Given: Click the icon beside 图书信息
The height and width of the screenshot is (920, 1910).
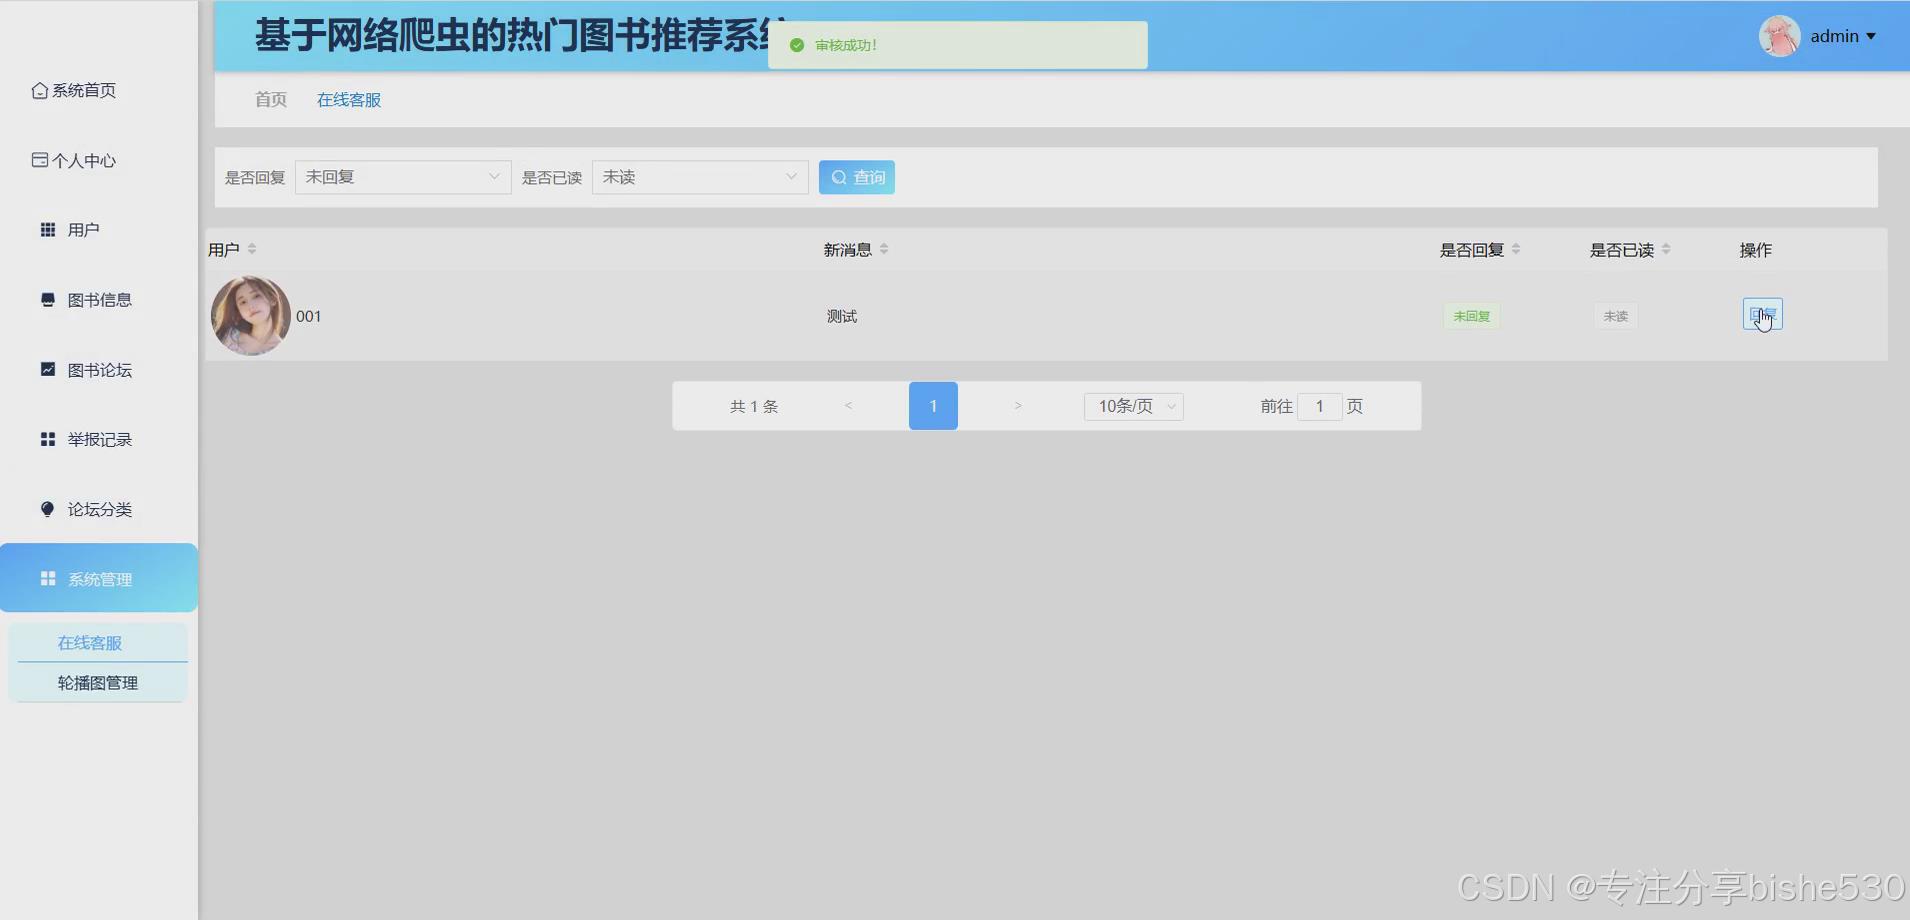Looking at the screenshot, I should [x=47, y=300].
